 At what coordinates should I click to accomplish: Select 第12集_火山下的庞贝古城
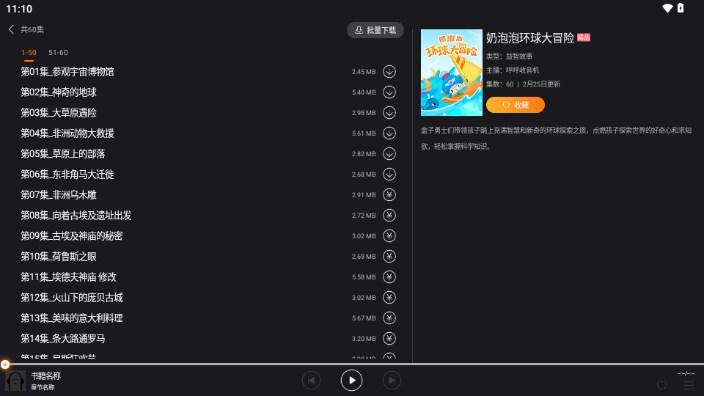[x=71, y=297]
